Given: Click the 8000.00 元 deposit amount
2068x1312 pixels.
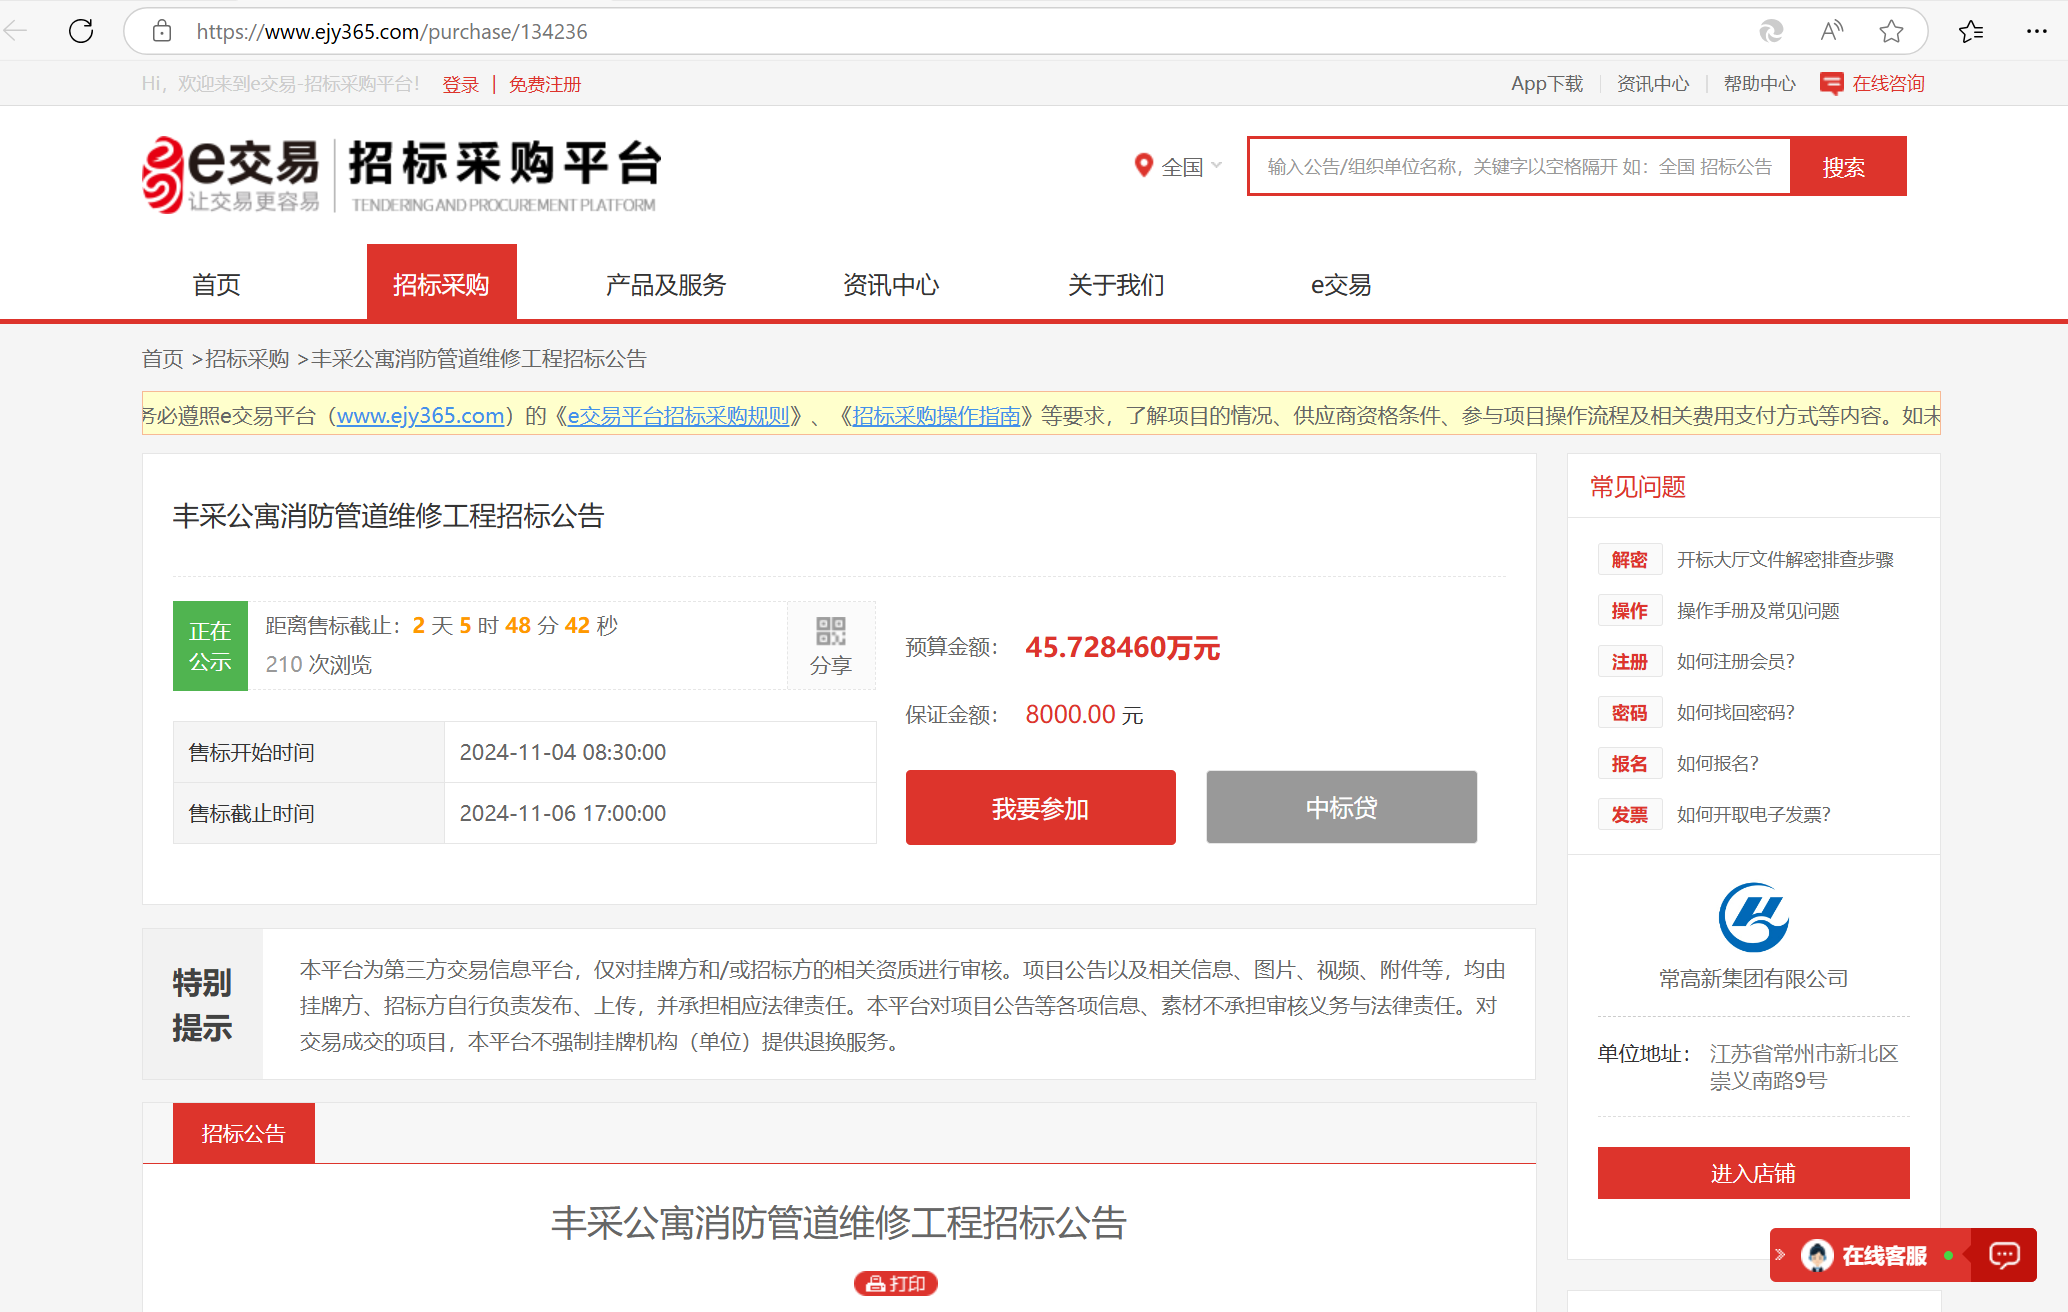Looking at the screenshot, I should (x=1084, y=714).
